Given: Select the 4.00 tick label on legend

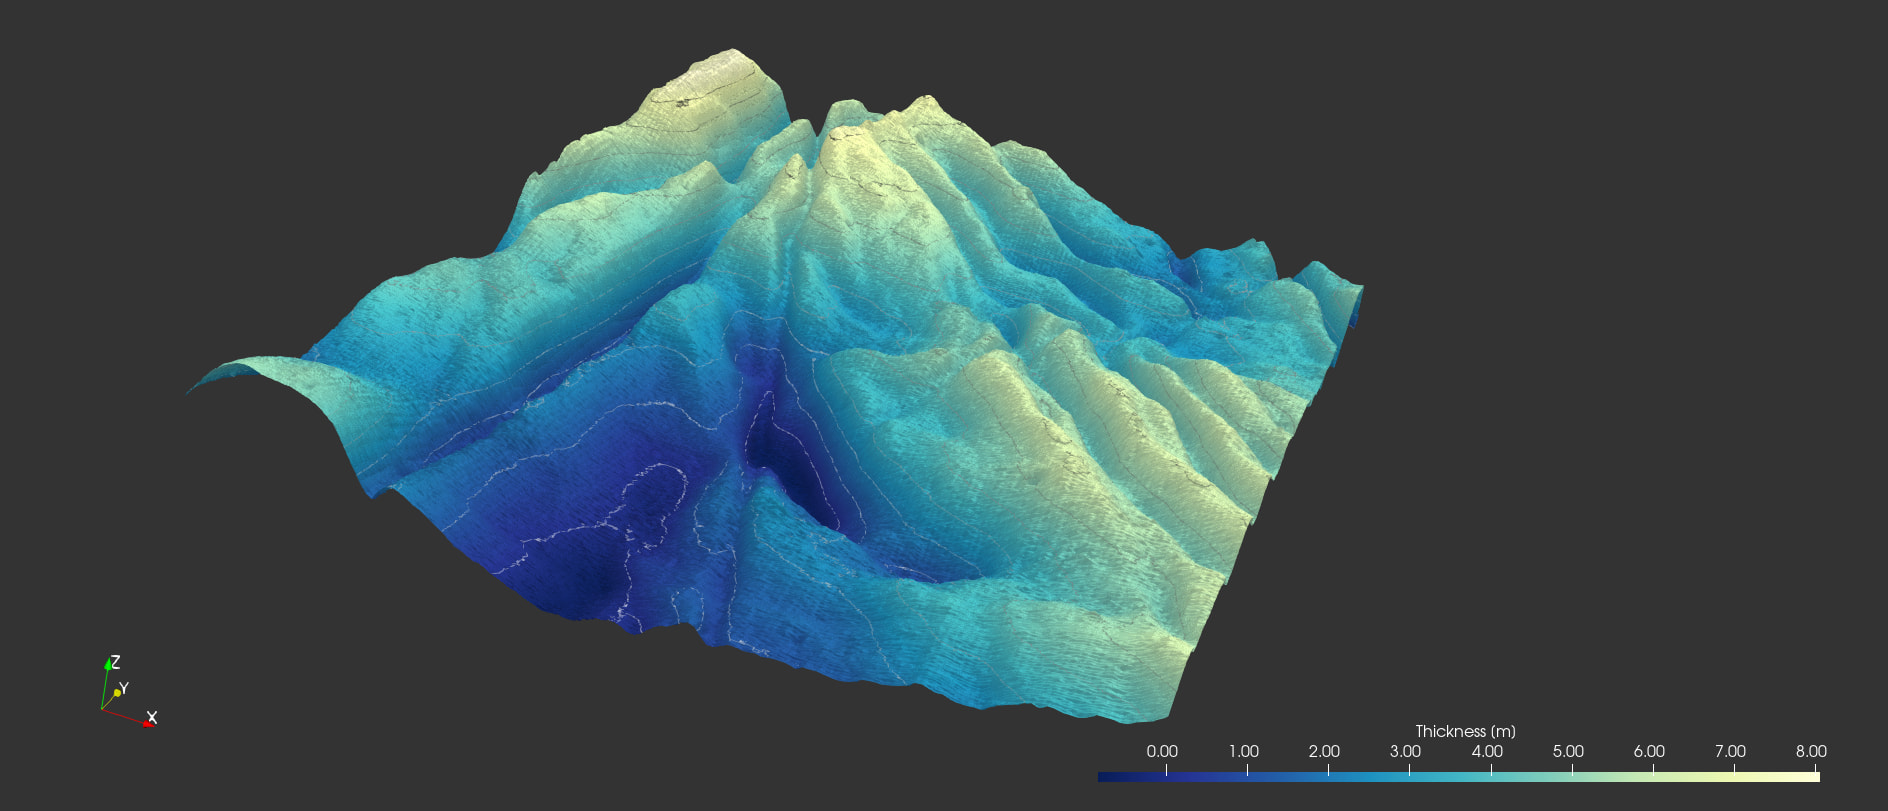Looking at the screenshot, I should point(1487,751).
